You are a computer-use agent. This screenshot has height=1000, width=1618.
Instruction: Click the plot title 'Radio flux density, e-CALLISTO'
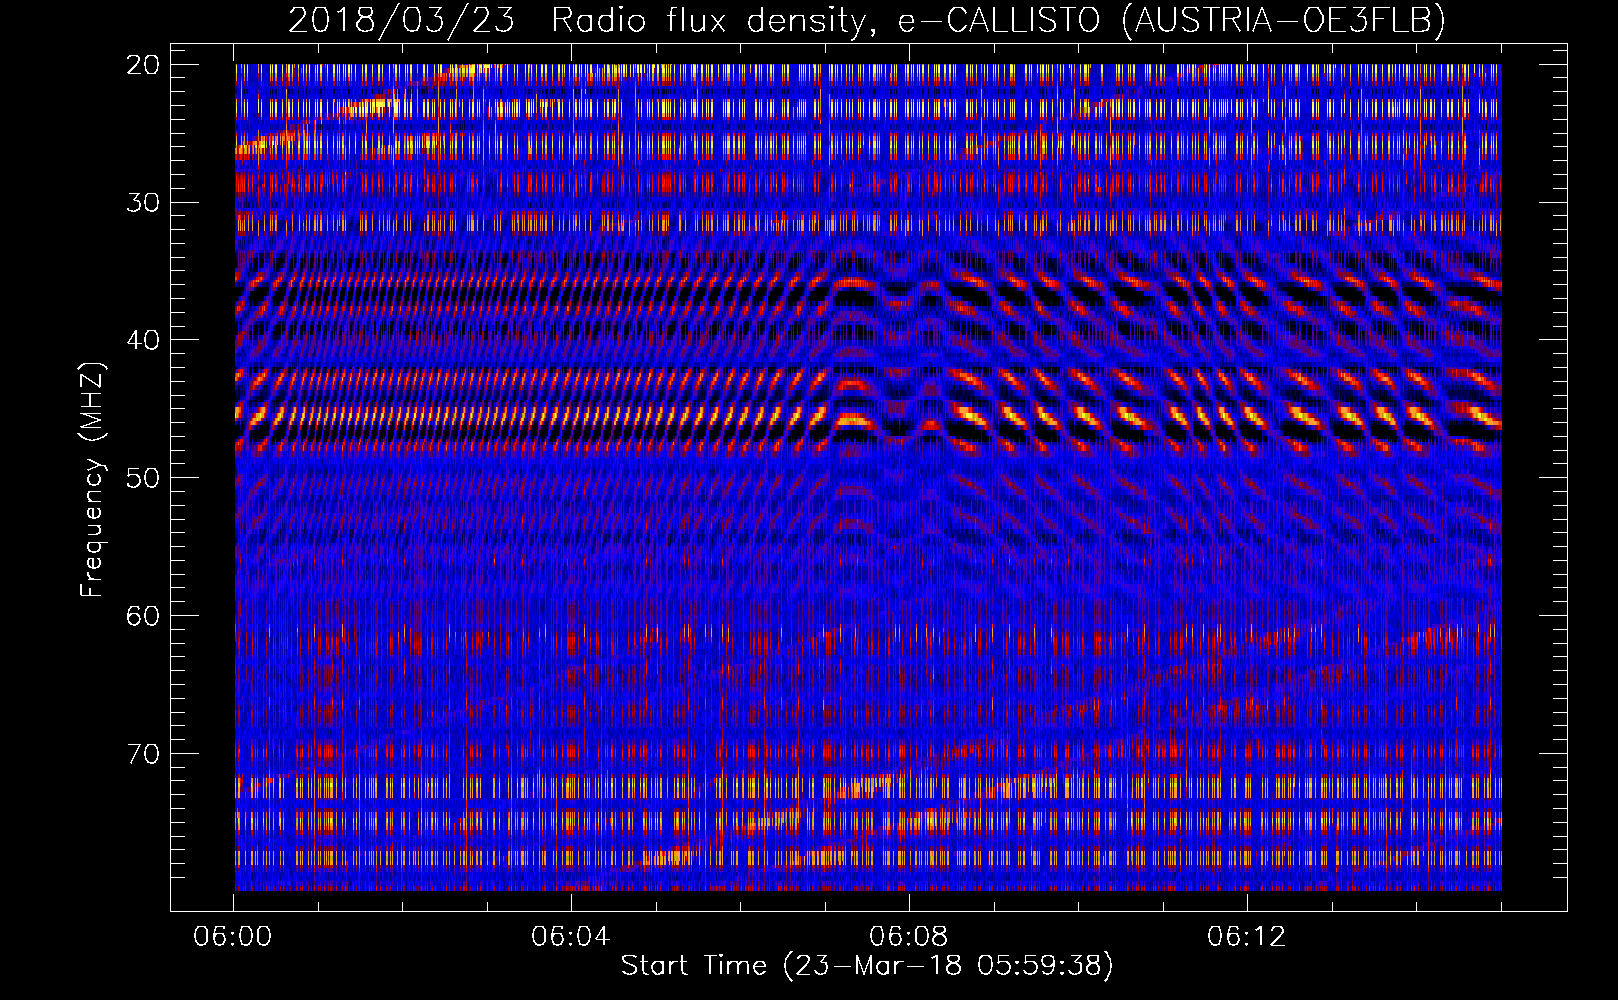pyautogui.click(x=825, y=20)
